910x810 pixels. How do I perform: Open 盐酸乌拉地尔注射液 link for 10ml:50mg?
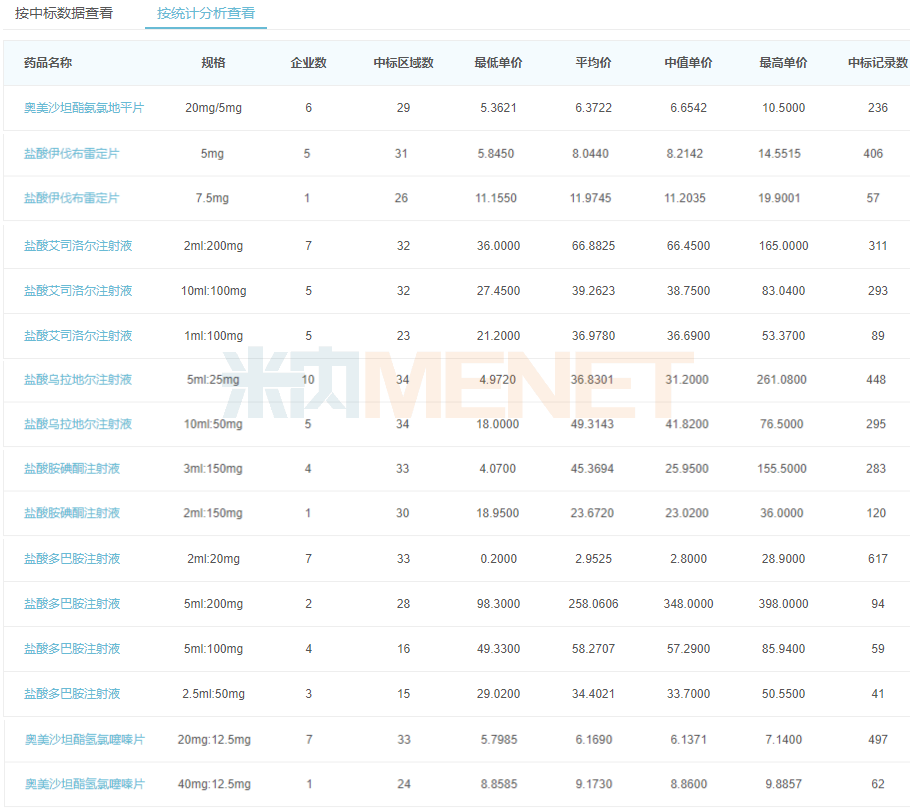[x=78, y=424]
